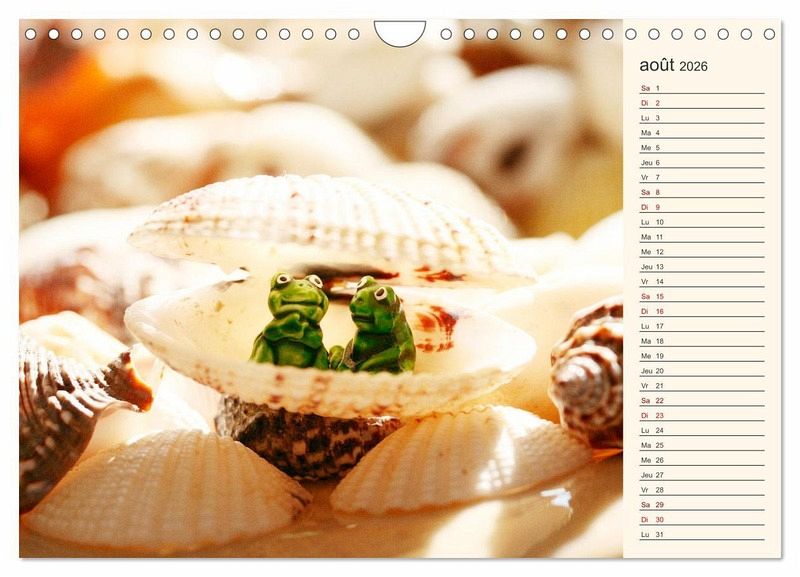Click the août 2026 month heading
The height and width of the screenshot is (577, 800).
coord(673,66)
